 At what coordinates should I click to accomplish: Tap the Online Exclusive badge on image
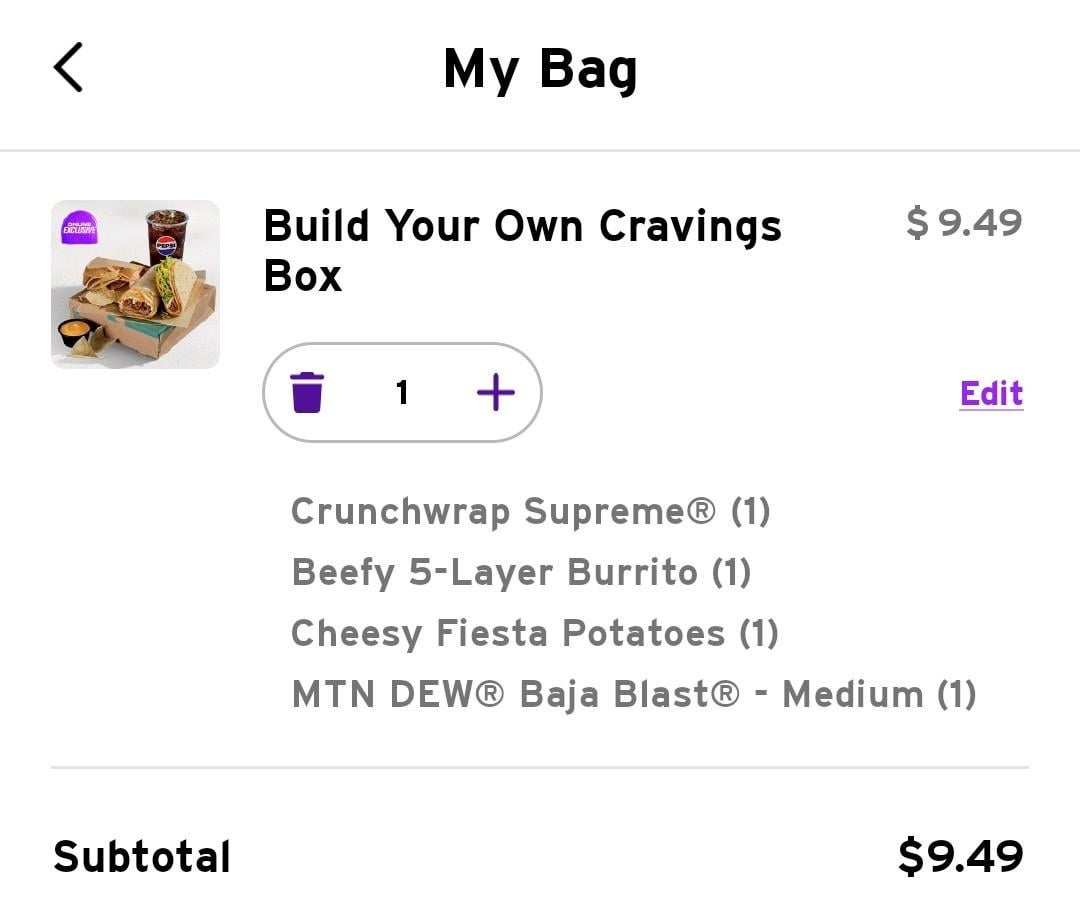[x=80, y=228]
